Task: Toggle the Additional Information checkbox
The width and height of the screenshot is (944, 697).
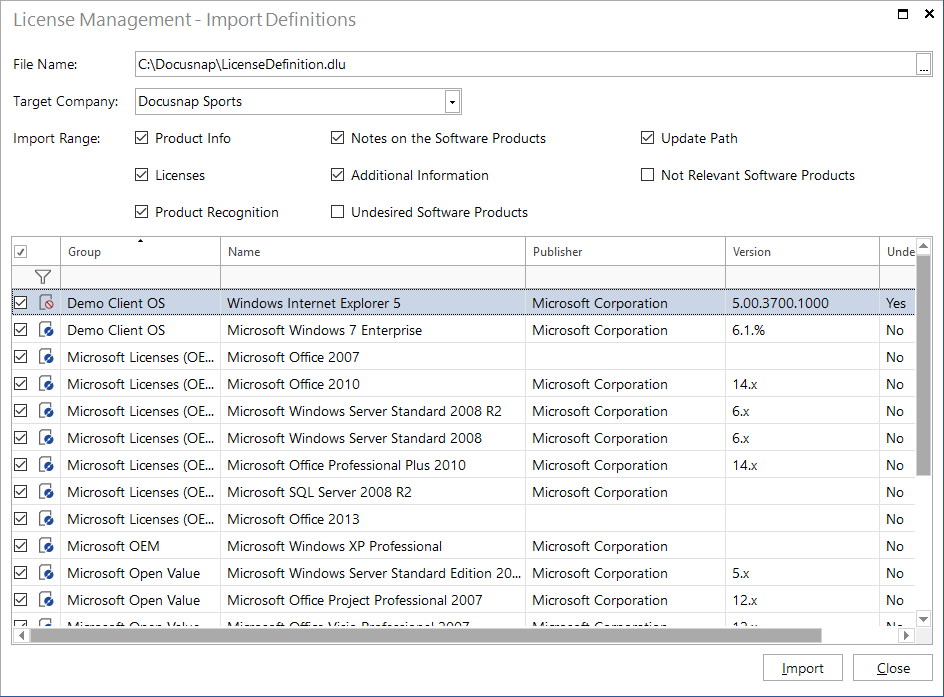Action: point(337,175)
